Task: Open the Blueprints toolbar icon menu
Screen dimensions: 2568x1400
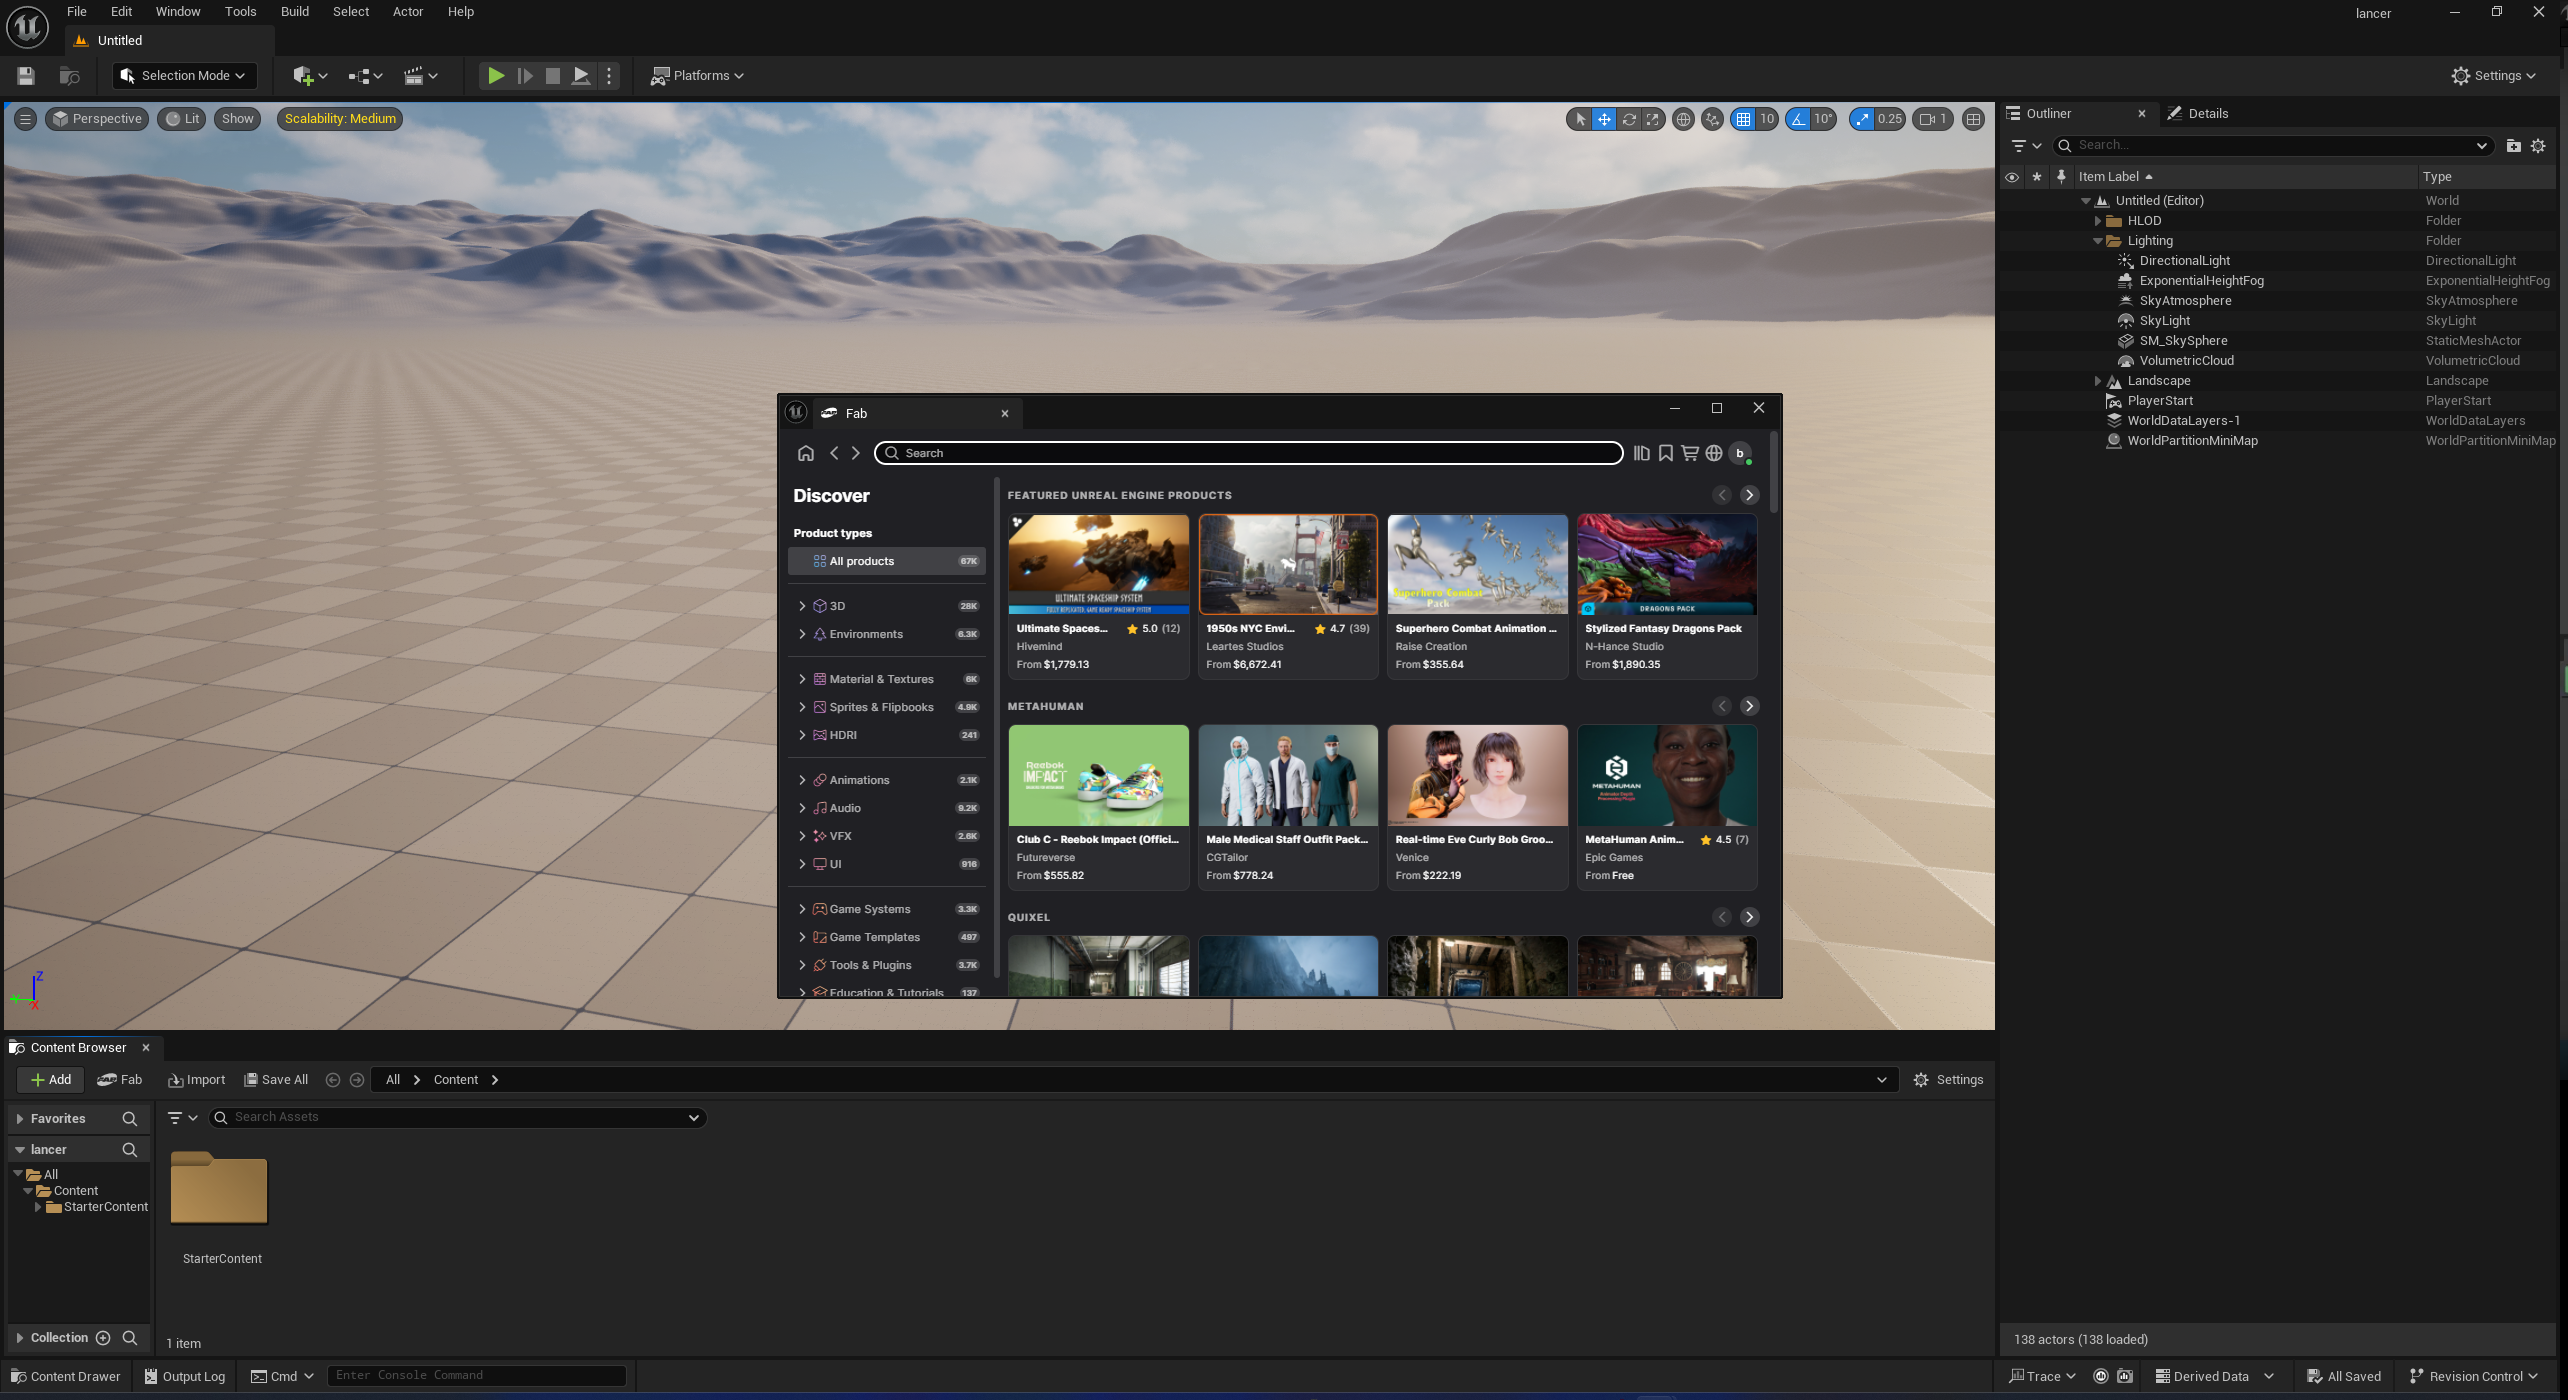Action: (x=365, y=76)
